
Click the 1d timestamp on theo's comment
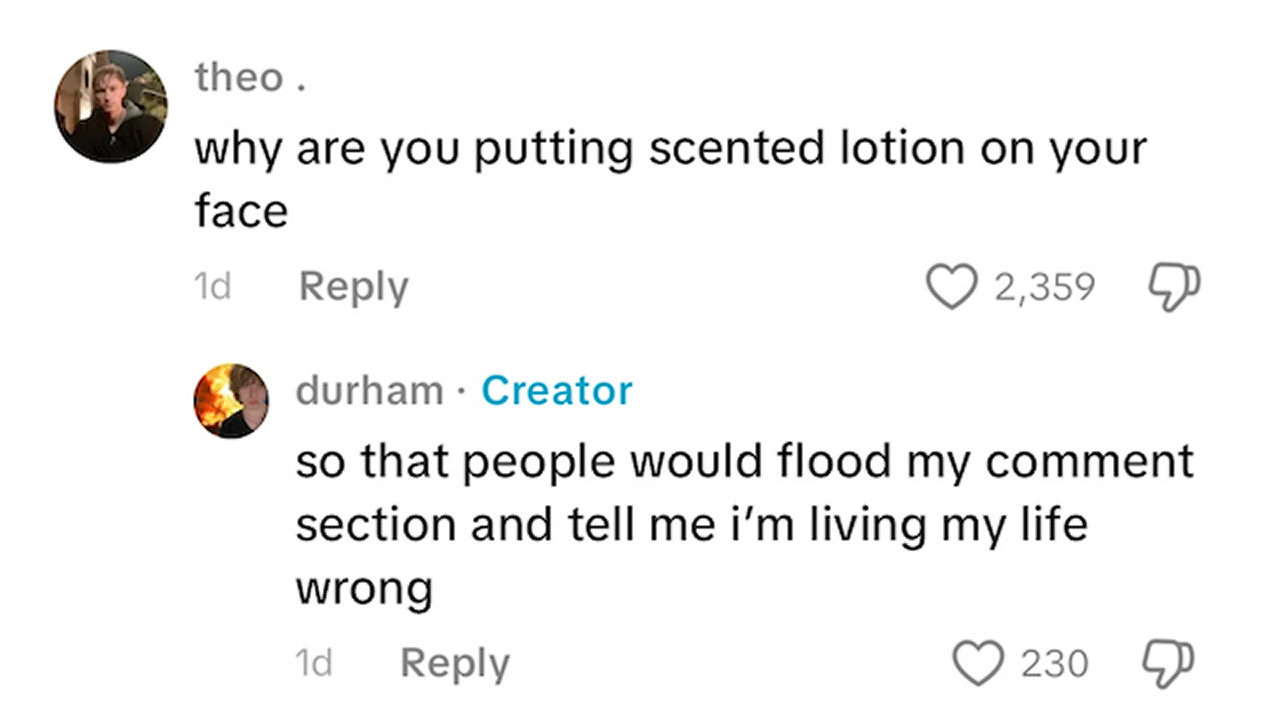point(212,288)
